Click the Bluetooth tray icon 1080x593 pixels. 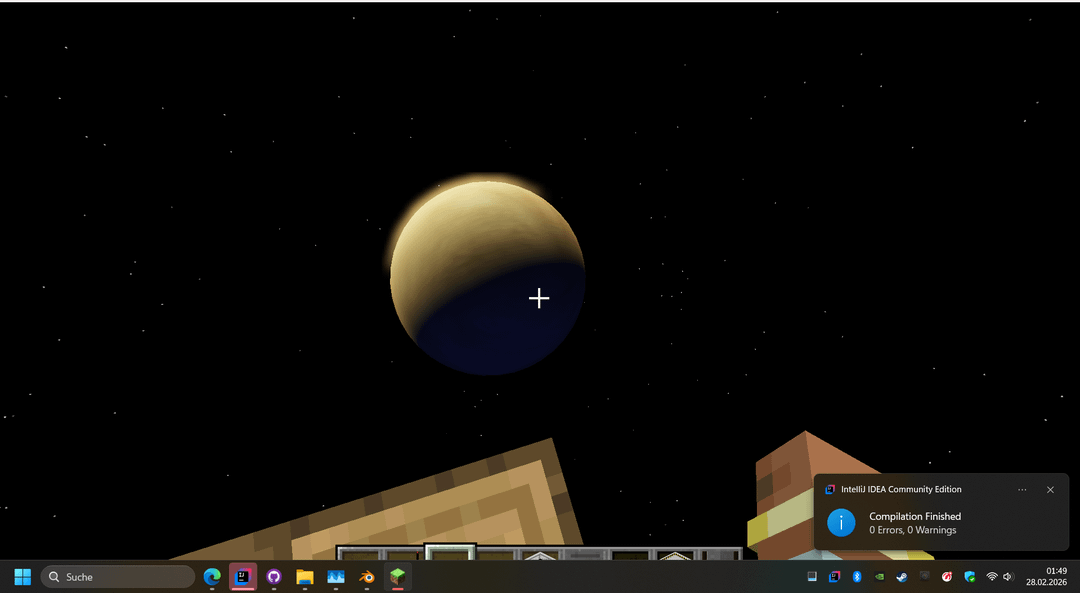coord(857,577)
